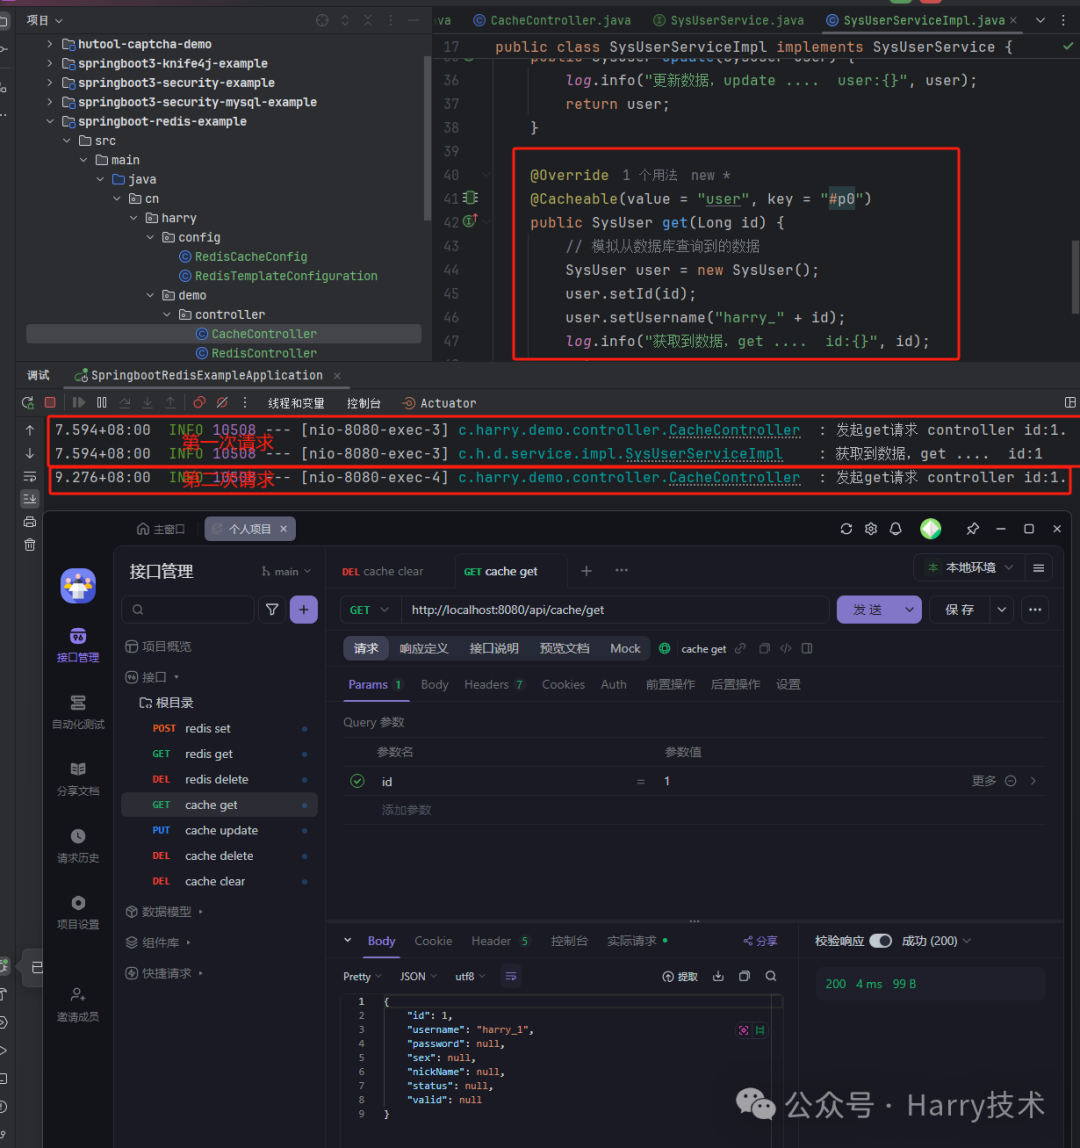Open 接口管理 in the Apifox sidebar
The image size is (1080, 1148).
coord(78,645)
